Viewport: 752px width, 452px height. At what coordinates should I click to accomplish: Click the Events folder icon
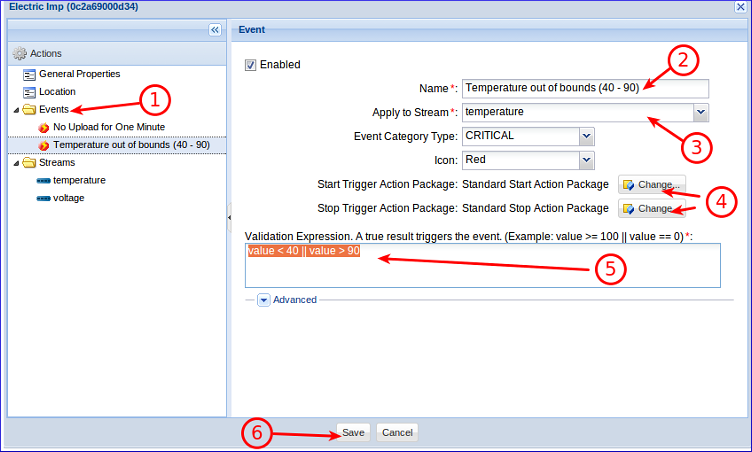[x=30, y=109]
